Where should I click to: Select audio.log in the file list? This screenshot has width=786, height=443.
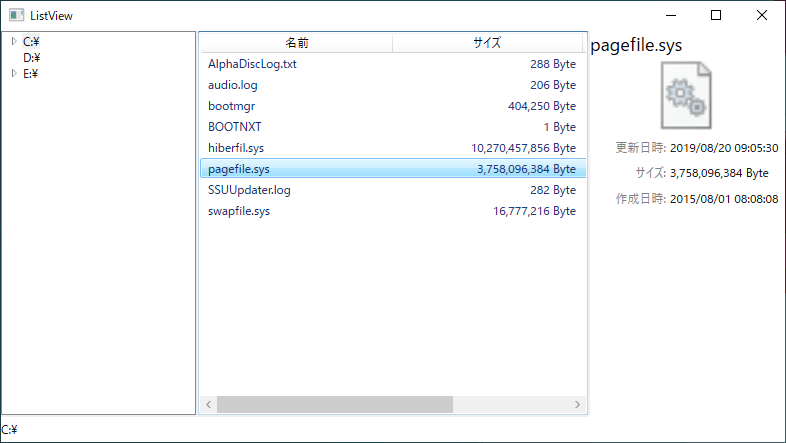pyautogui.click(x=393, y=85)
